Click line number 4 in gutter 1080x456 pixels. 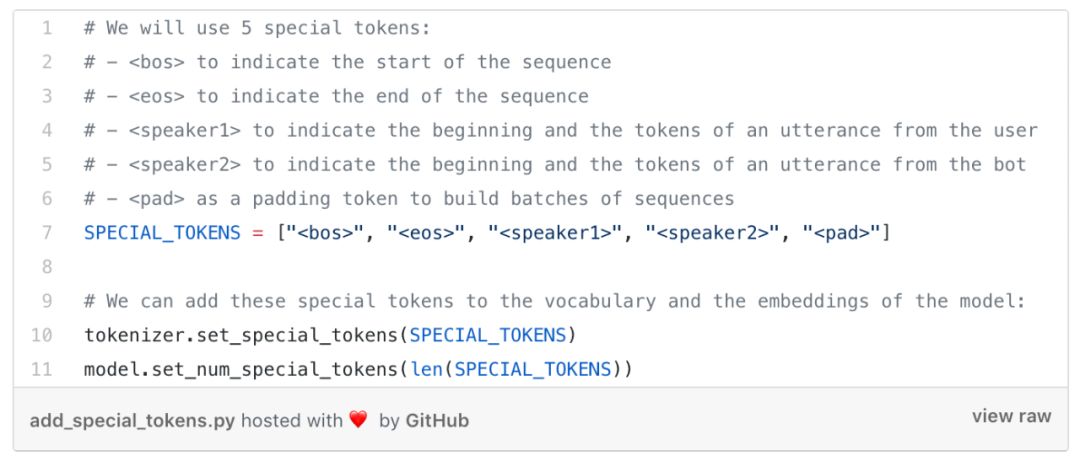point(46,130)
